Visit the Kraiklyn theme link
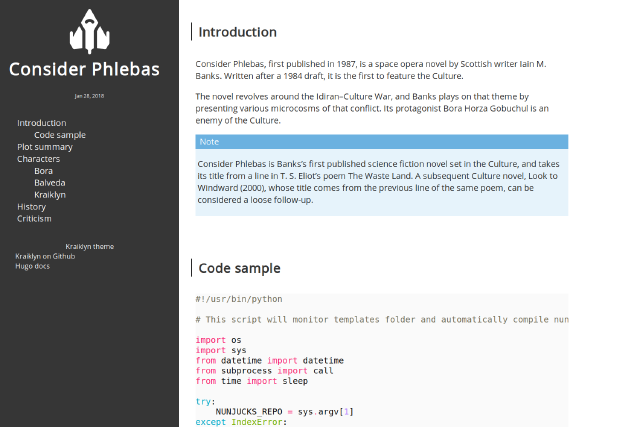Image resolution: width=640 pixels, height=427 pixels. pyautogui.click(x=89, y=246)
